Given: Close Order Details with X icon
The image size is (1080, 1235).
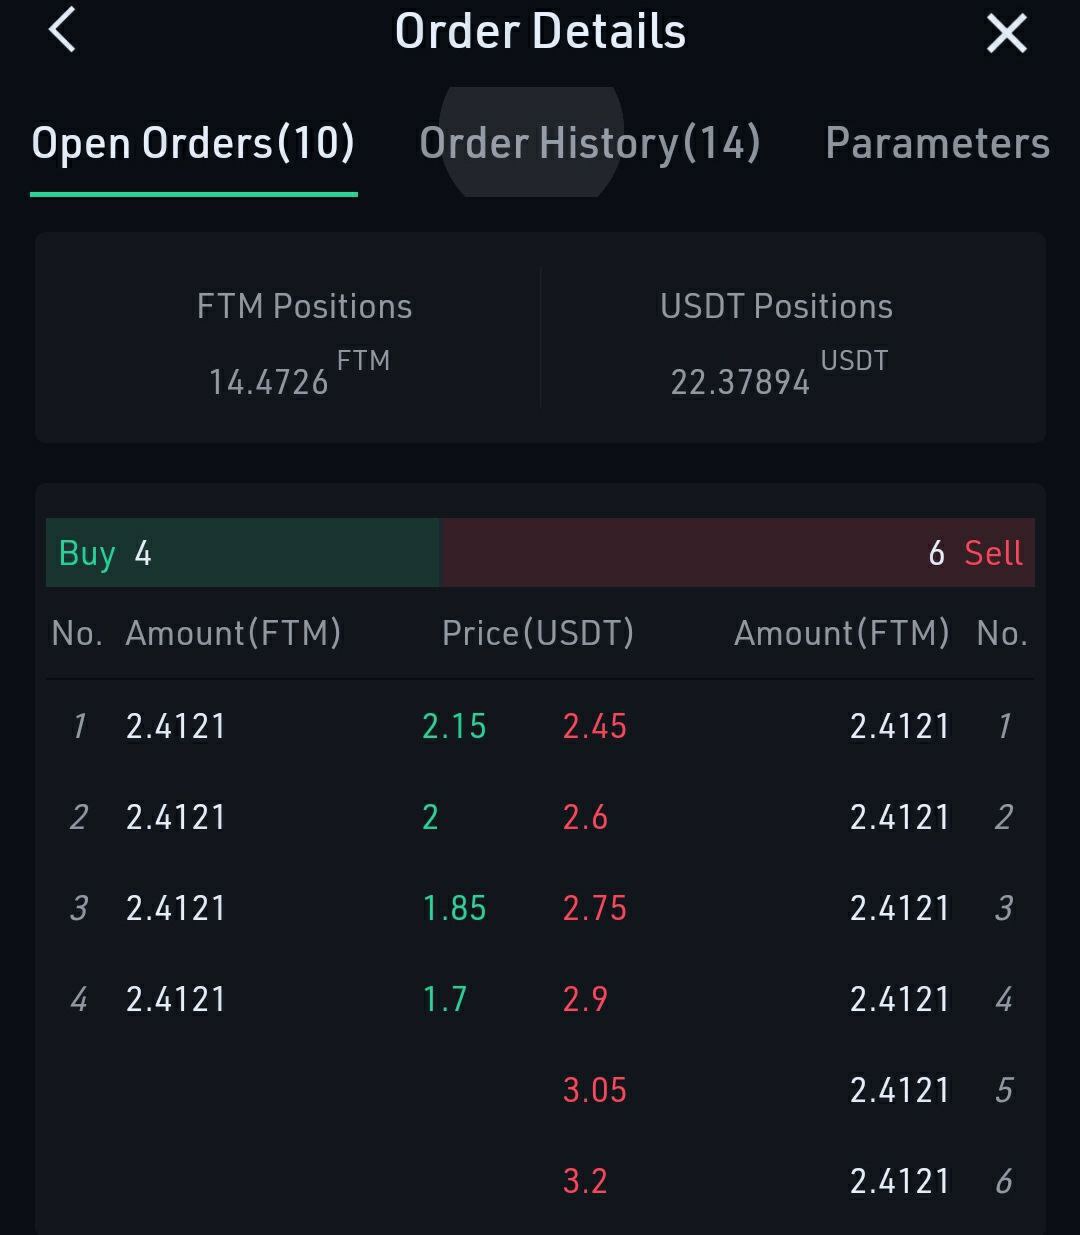Looking at the screenshot, I should (x=1006, y=33).
